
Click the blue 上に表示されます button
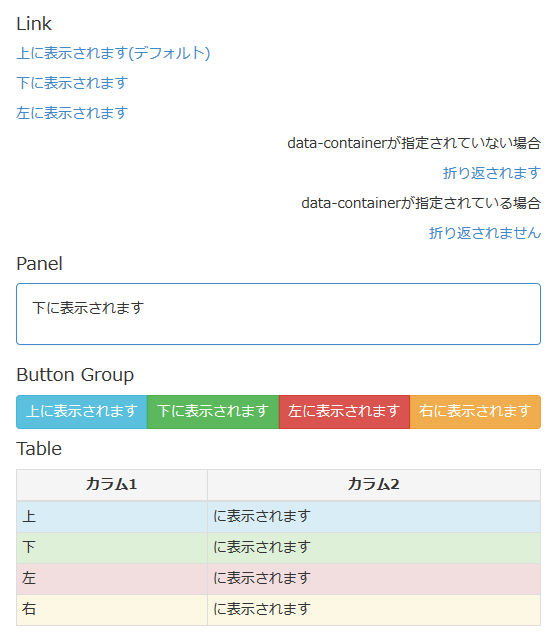[82, 412]
